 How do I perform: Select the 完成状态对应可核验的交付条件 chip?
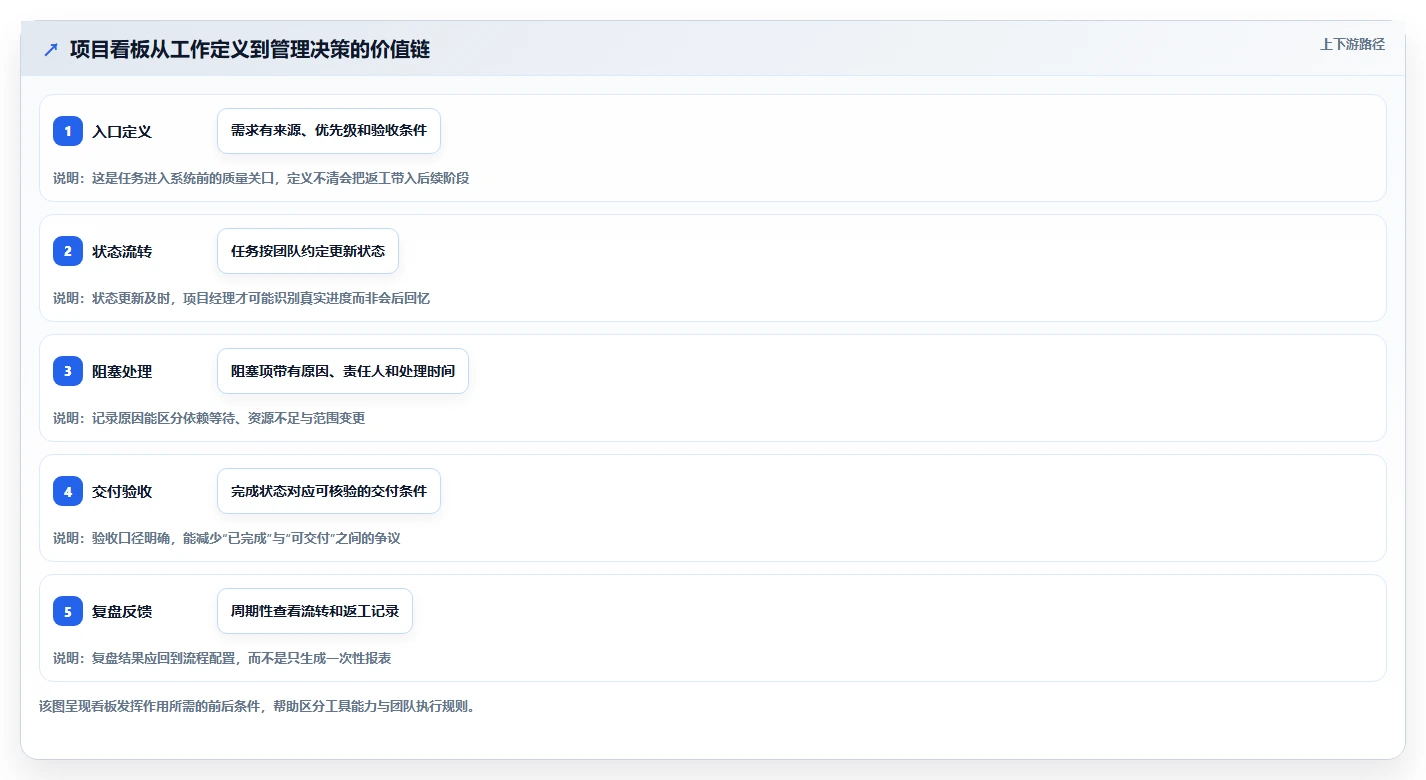[329, 491]
